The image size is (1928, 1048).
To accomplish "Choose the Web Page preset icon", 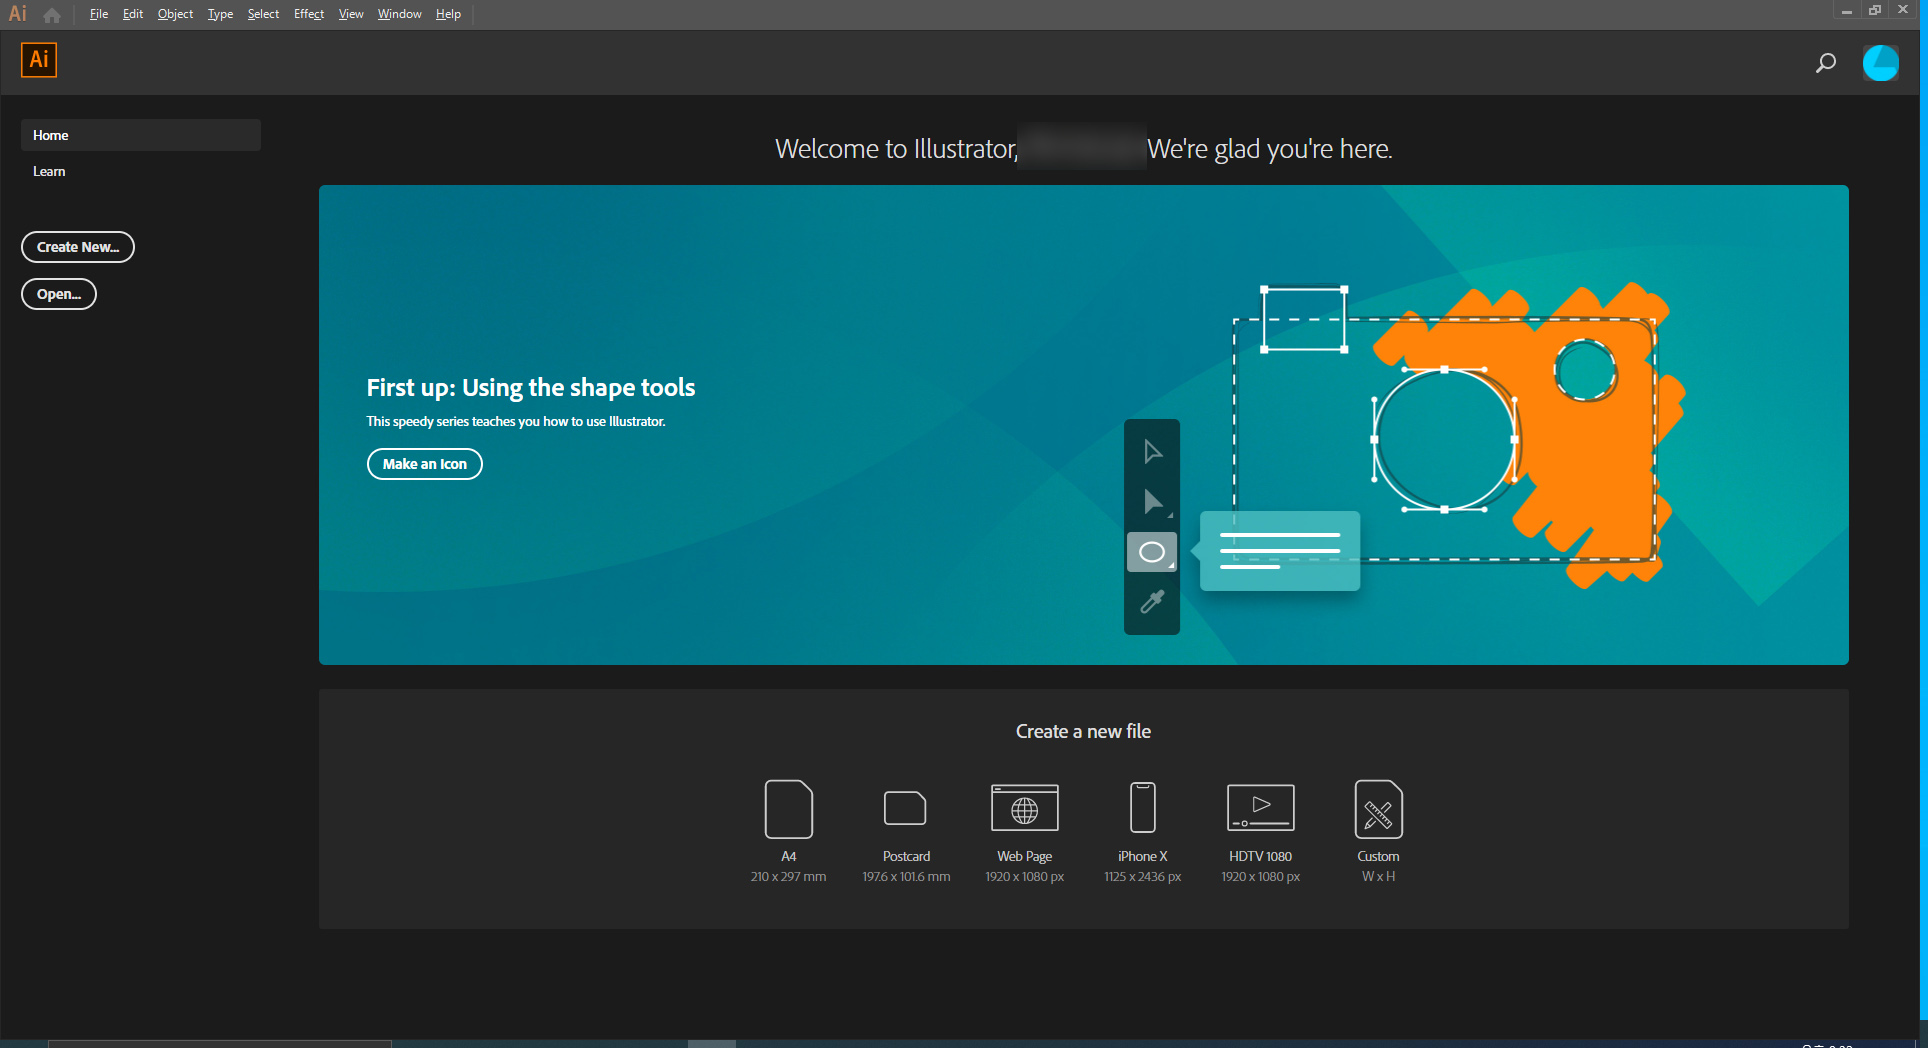I will 1025,808.
